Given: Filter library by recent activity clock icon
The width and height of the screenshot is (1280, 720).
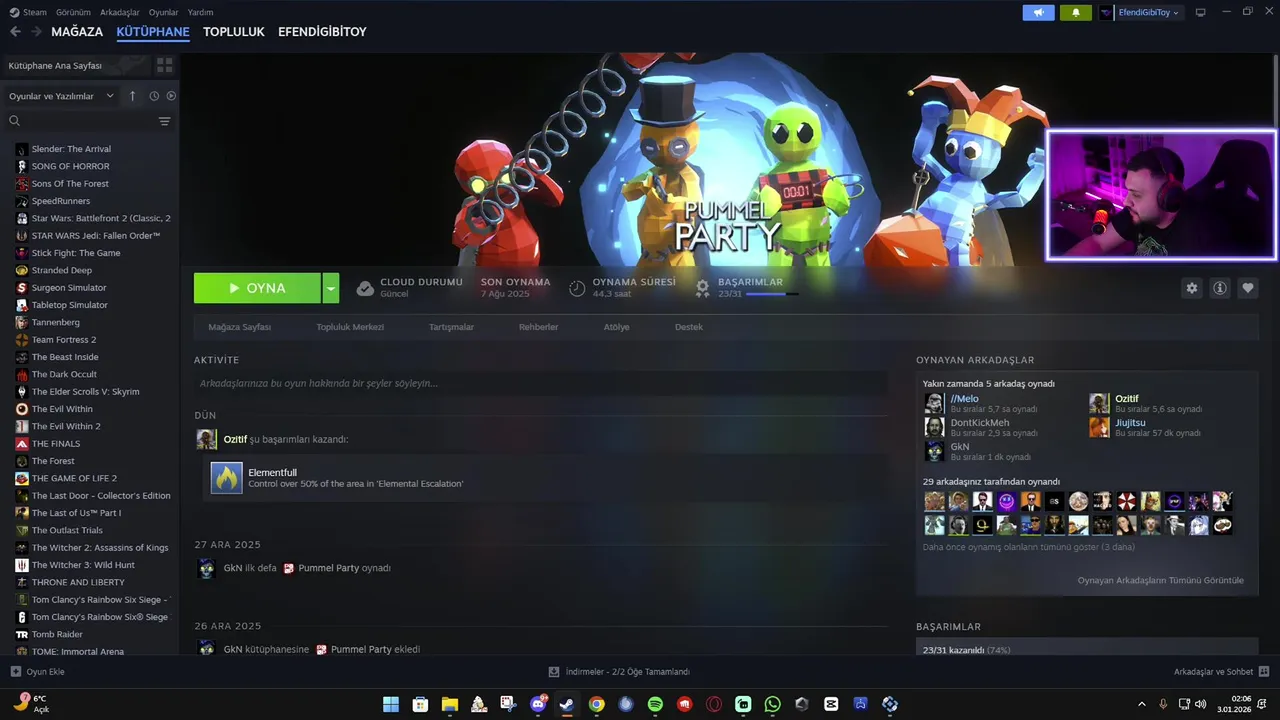Looking at the screenshot, I should 154,96.
